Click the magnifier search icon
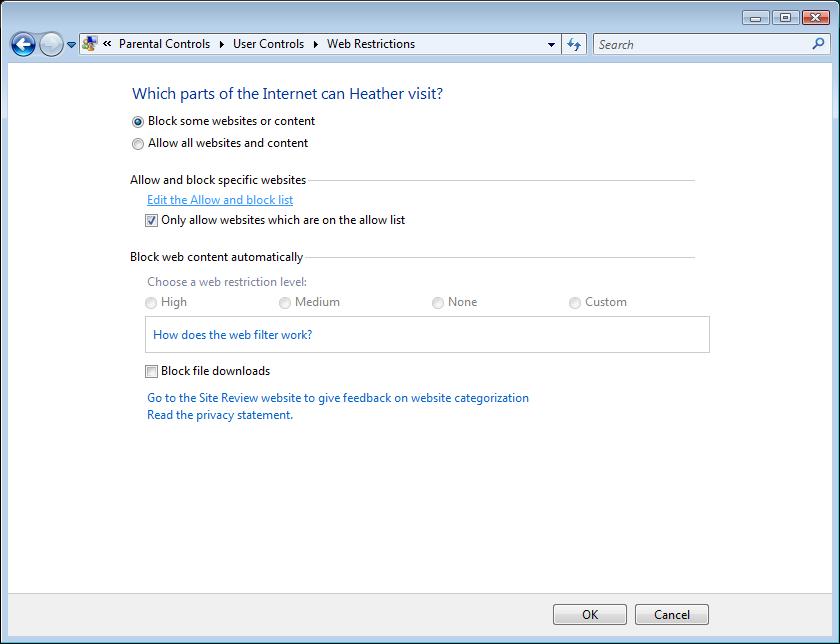This screenshot has height=644, width=840. [x=818, y=44]
